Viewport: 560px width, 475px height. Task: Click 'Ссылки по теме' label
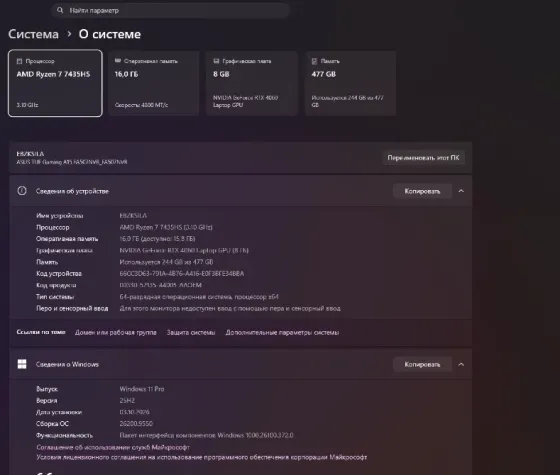pos(41,332)
